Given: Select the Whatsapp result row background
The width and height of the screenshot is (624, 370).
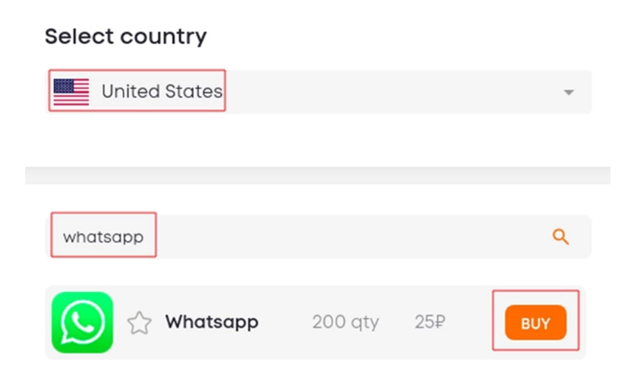Looking at the screenshot, I should [x=316, y=322].
